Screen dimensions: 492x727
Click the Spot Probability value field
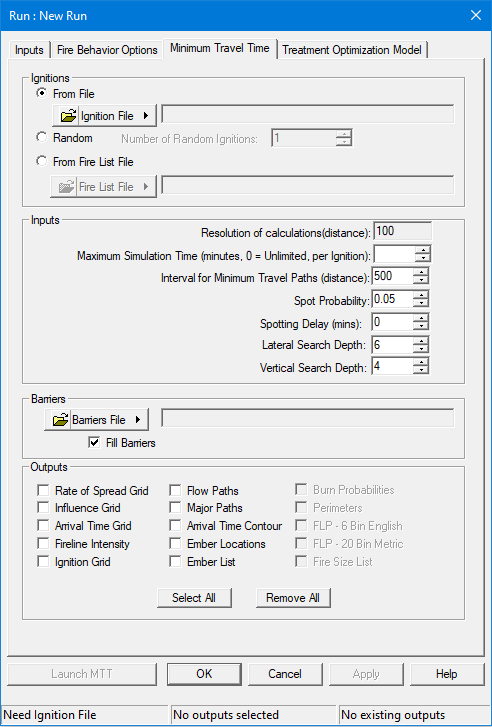[x=392, y=299]
